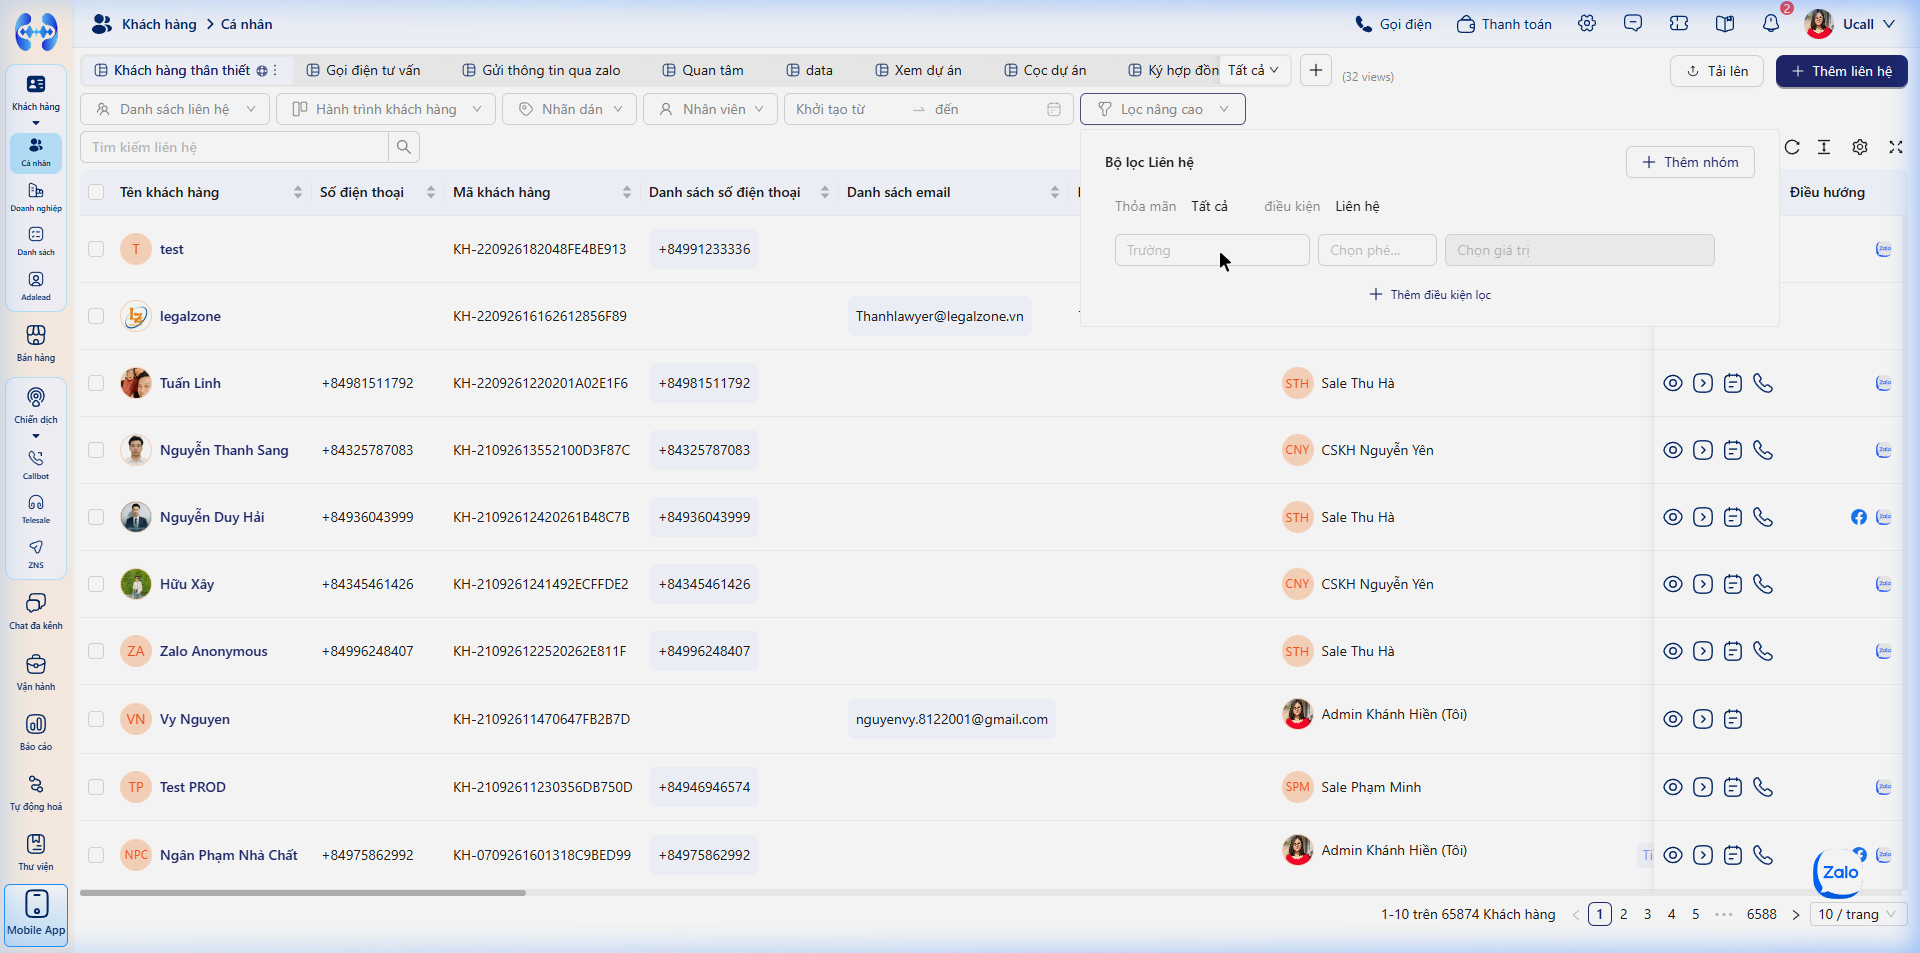The height and width of the screenshot is (953, 1920).
Task: Click the Trường field selector input
Action: click(1212, 250)
